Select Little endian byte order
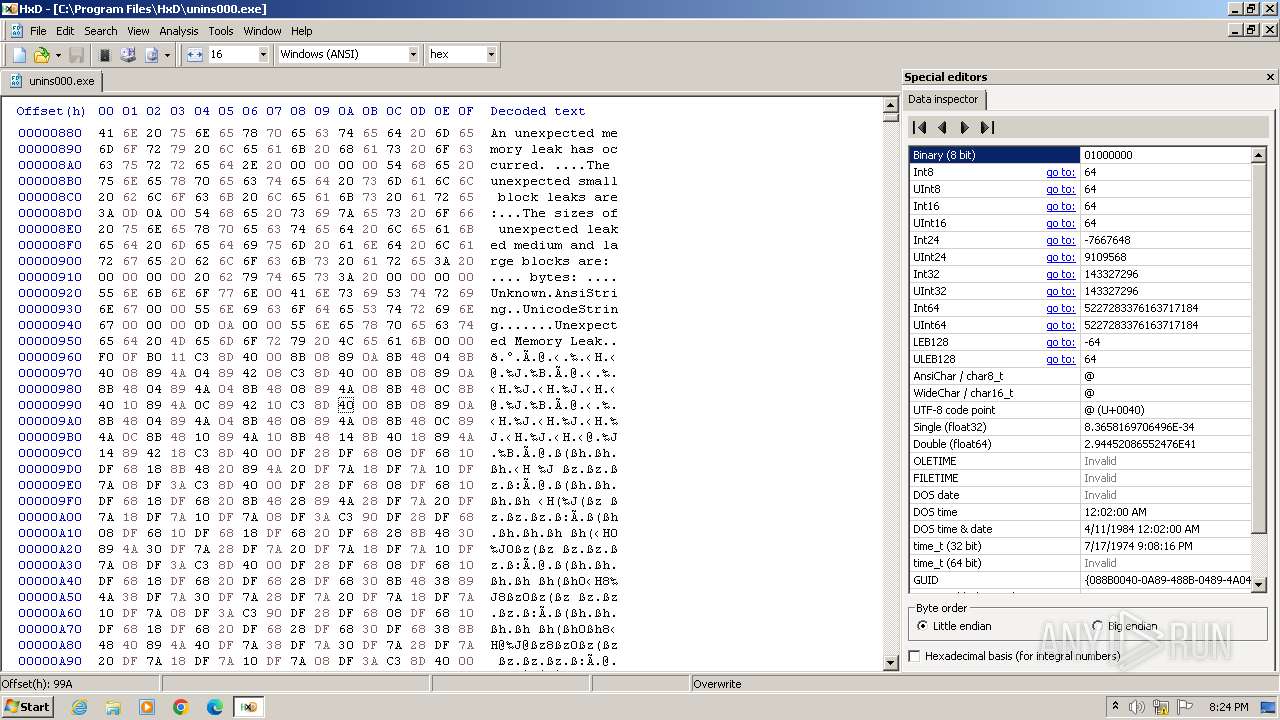 (955, 626)
